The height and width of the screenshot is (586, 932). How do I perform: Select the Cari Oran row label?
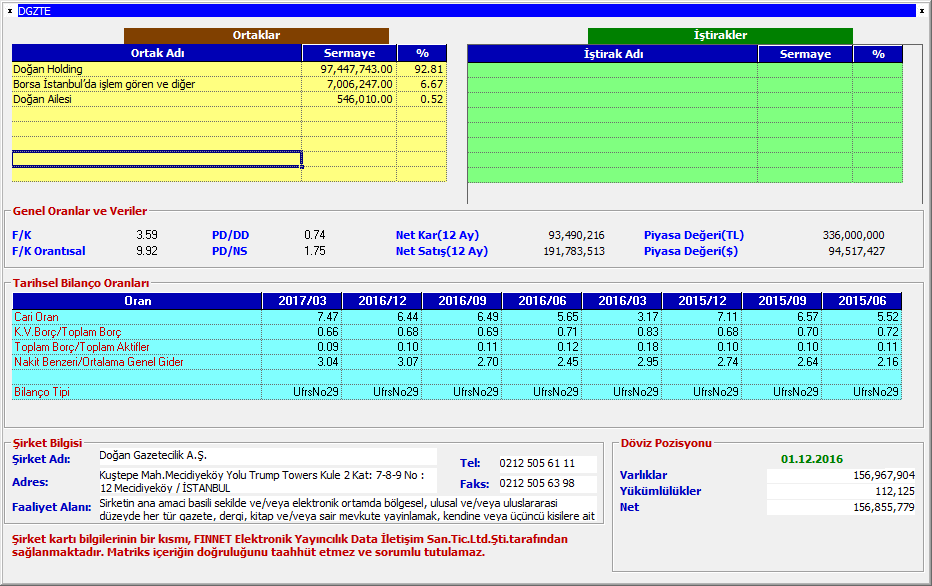click(x=36, y=317)
